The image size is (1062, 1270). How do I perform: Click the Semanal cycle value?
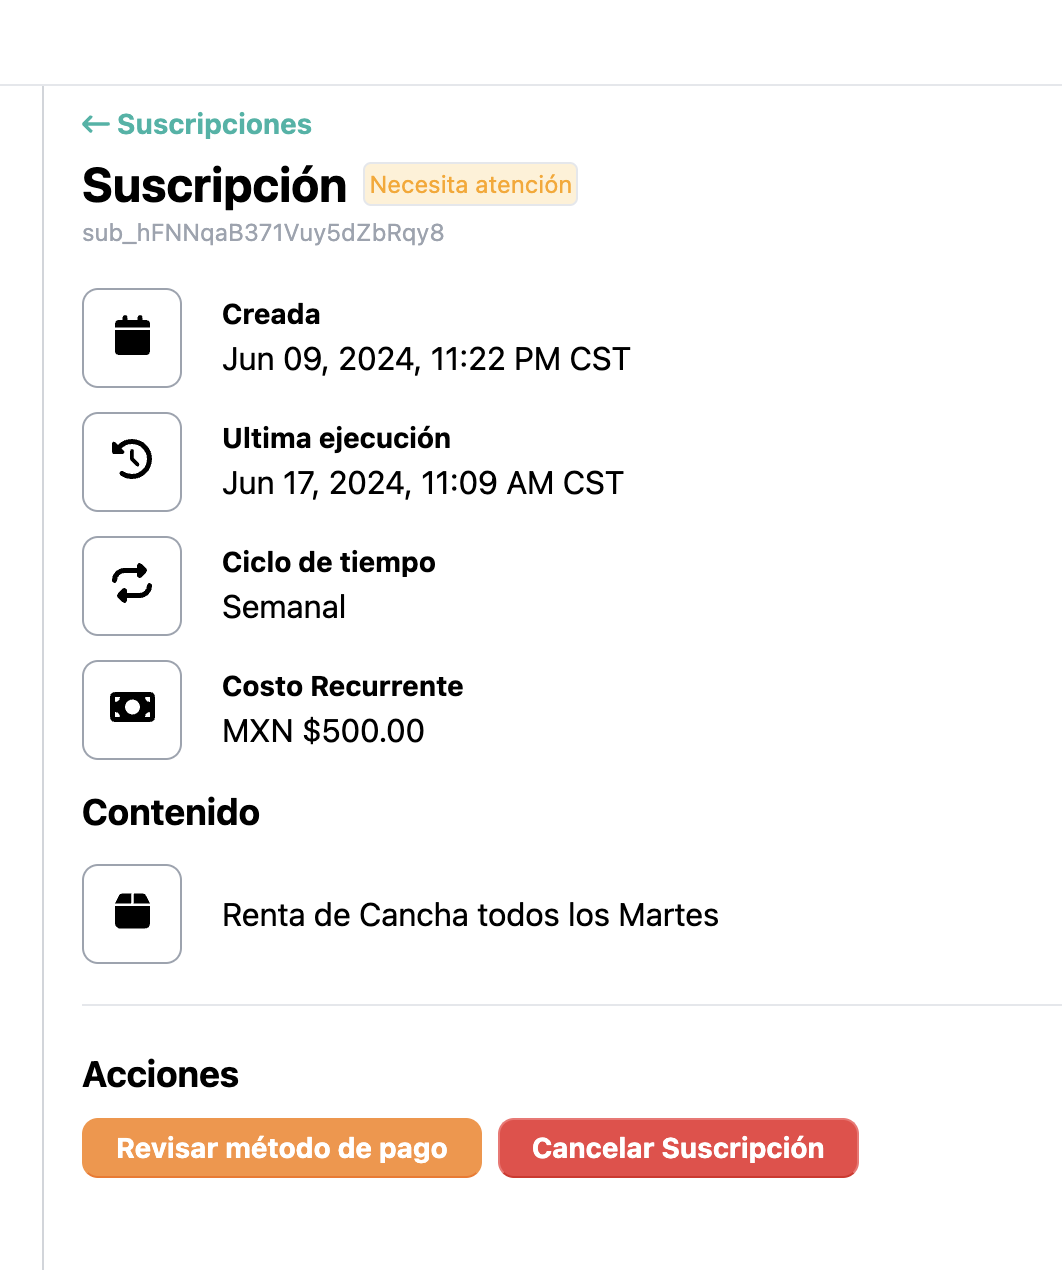coord(284,607)
